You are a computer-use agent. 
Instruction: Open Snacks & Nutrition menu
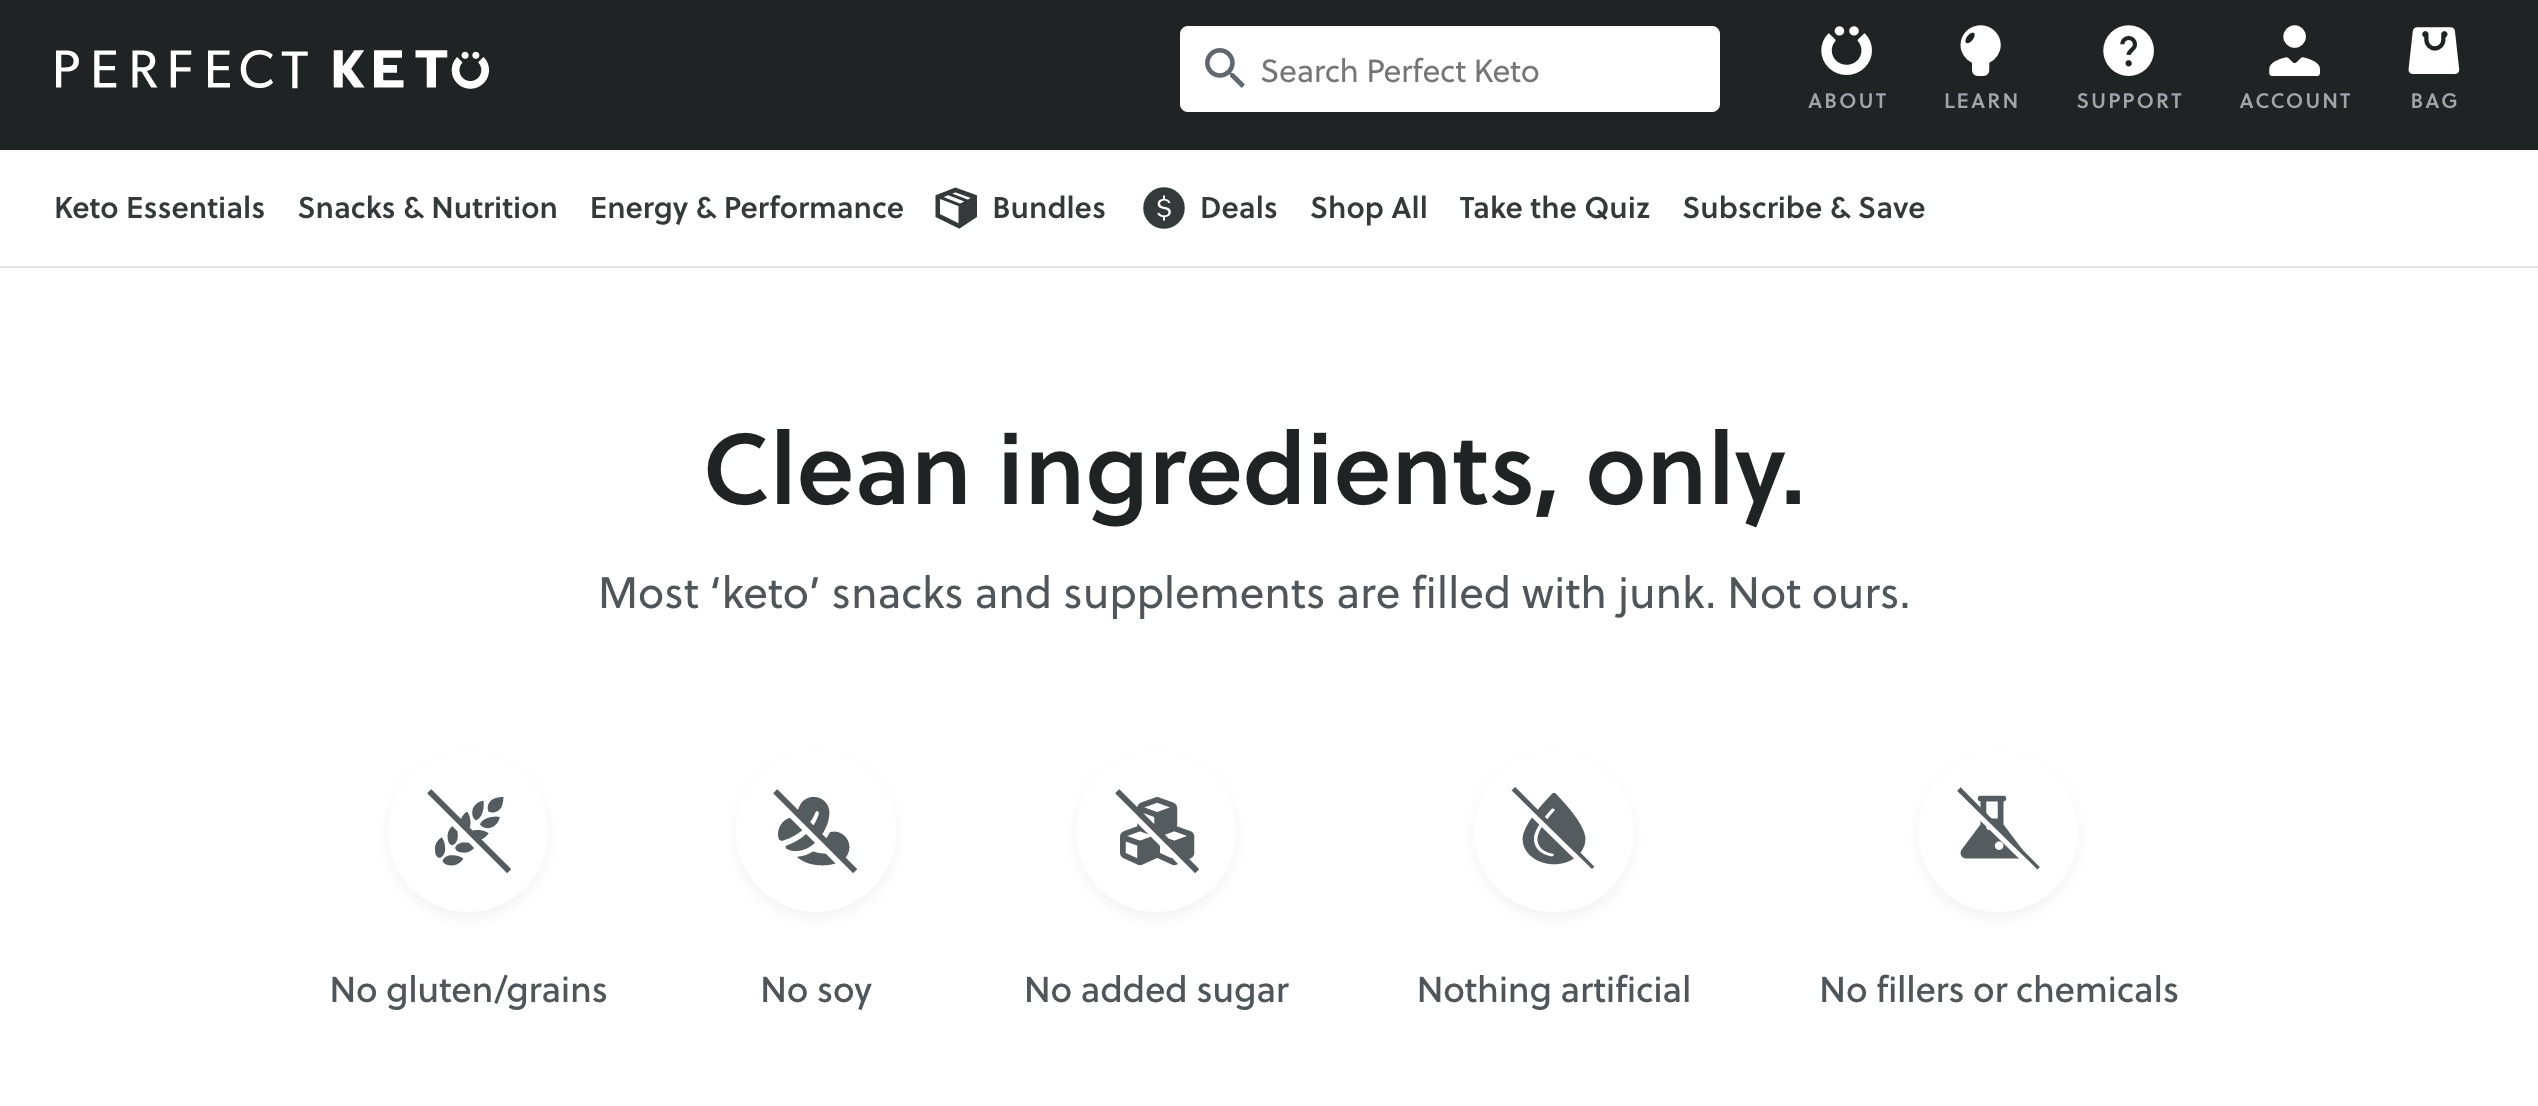427,208
